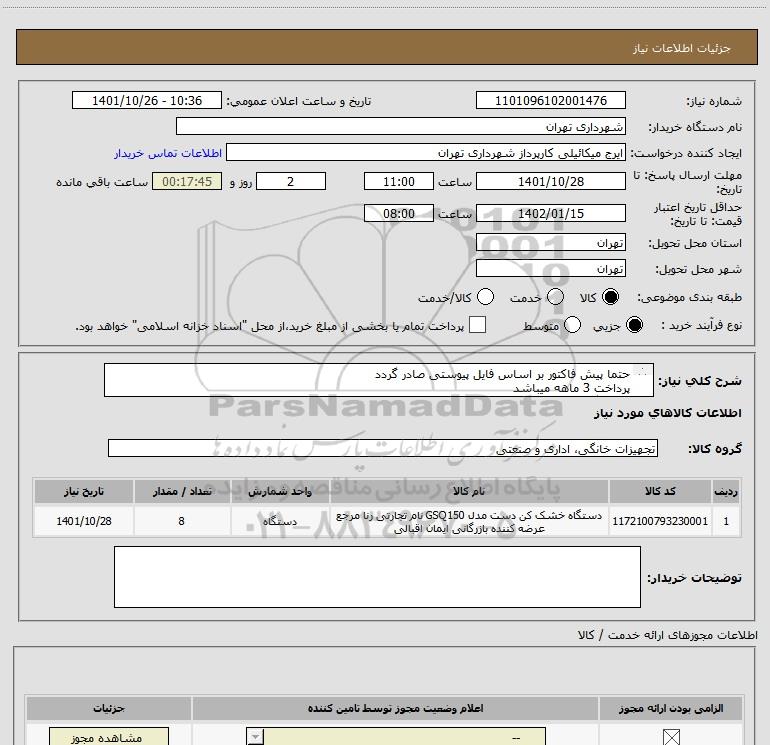This screenshot has width=770, height=745.
Task: Toggle the اسناد خزانه اسلامی payment checkbox
Action: click(477, 325)
